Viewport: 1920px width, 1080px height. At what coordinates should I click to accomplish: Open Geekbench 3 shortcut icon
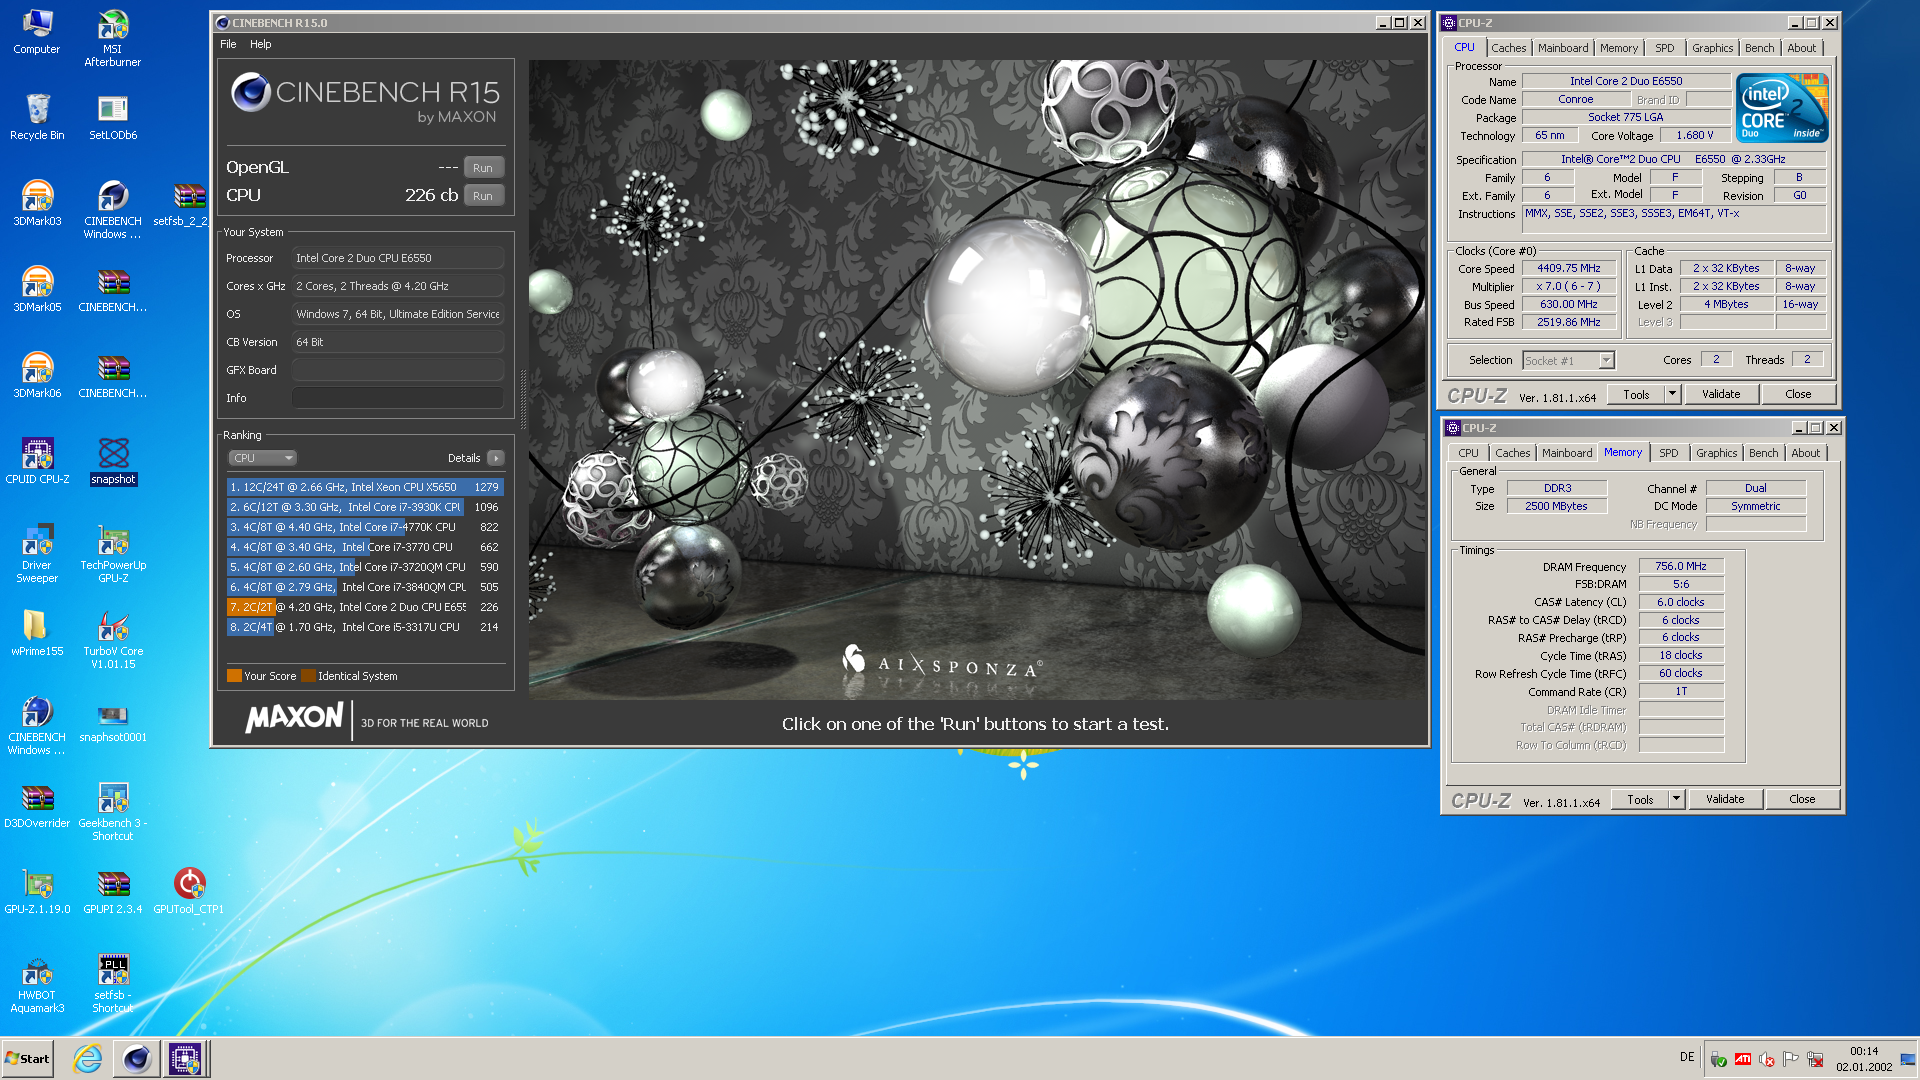(113, 812)
